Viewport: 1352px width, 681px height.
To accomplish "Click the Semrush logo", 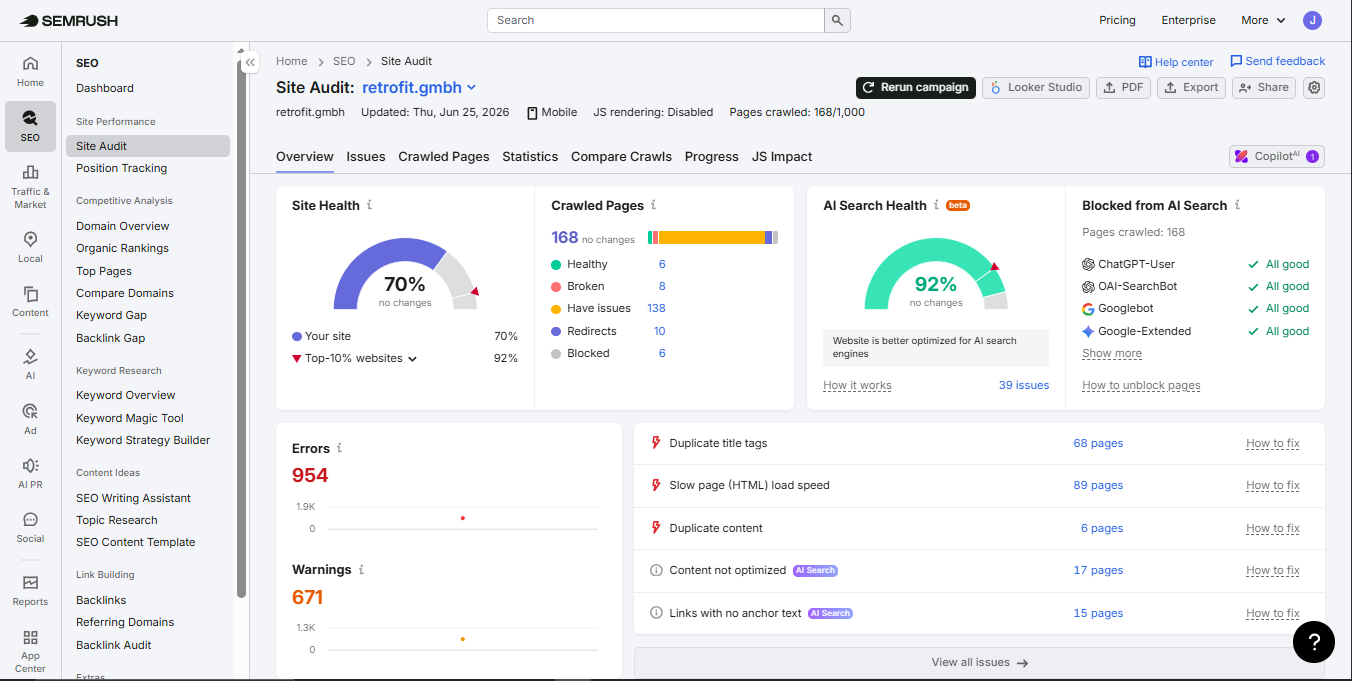I will 70,20.
